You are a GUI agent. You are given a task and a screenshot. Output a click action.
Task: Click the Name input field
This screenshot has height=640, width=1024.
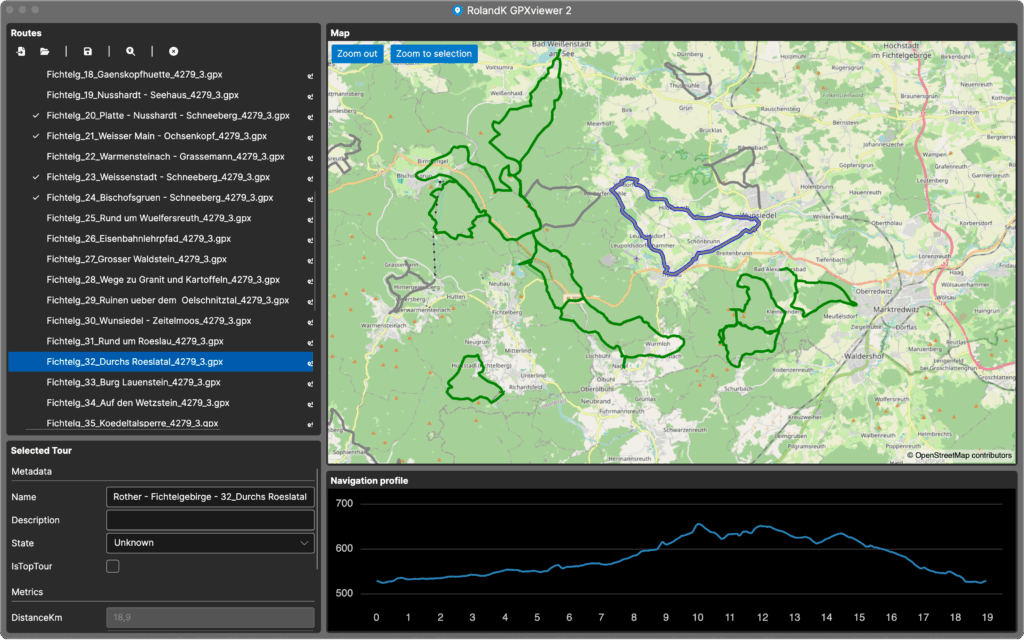click(x=210, y=497)
